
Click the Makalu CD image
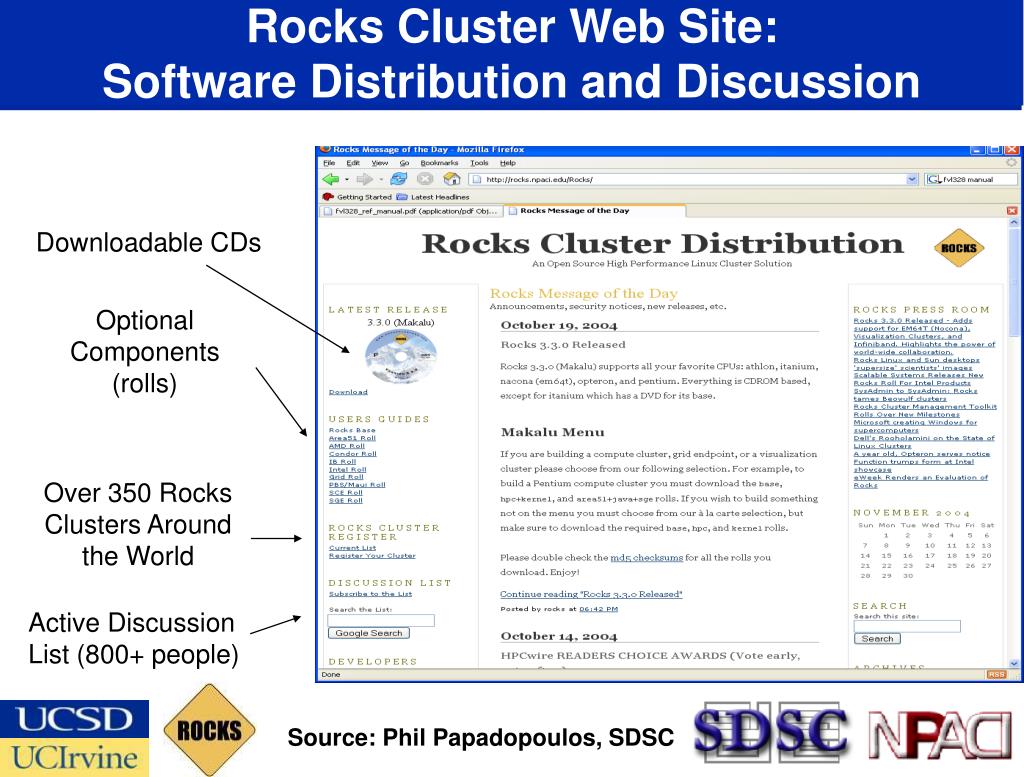(400, 357)
